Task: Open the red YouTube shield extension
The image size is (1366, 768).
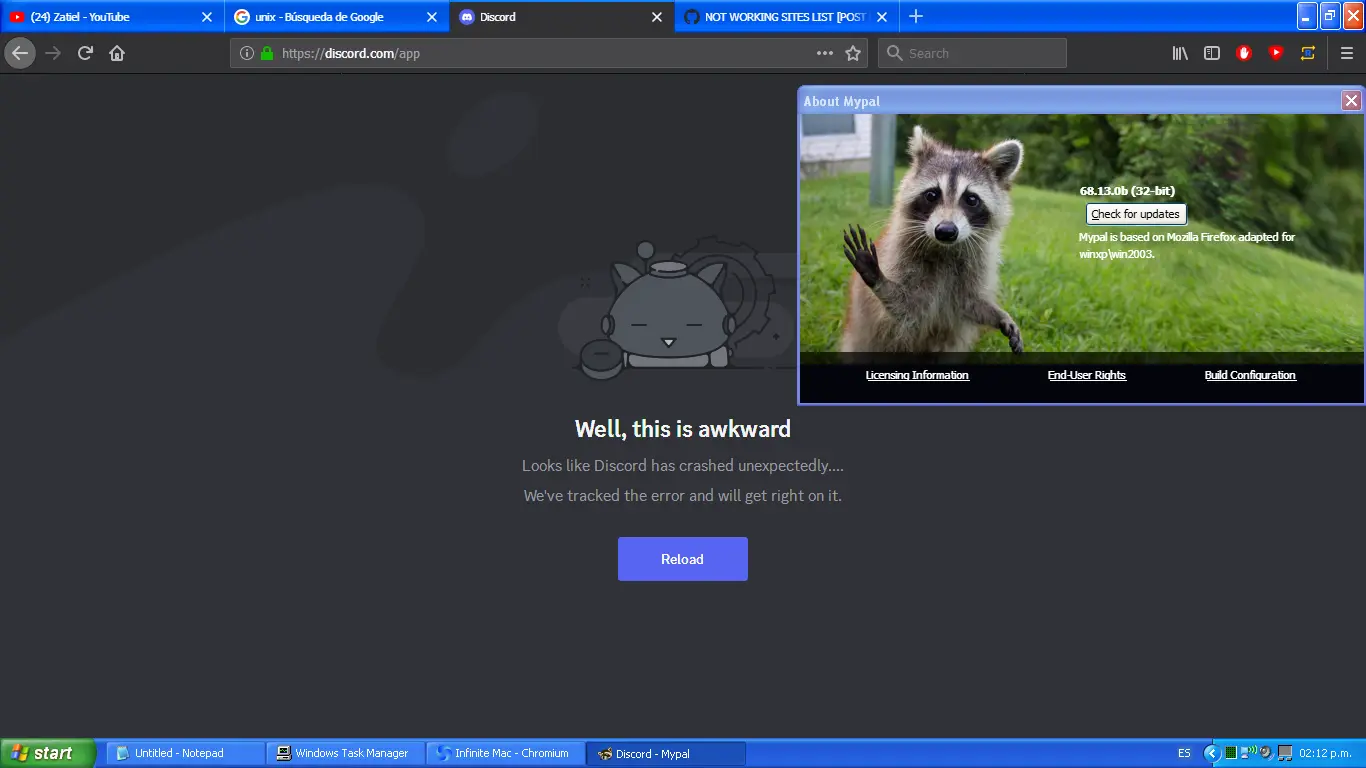Action: [1276, 53]
